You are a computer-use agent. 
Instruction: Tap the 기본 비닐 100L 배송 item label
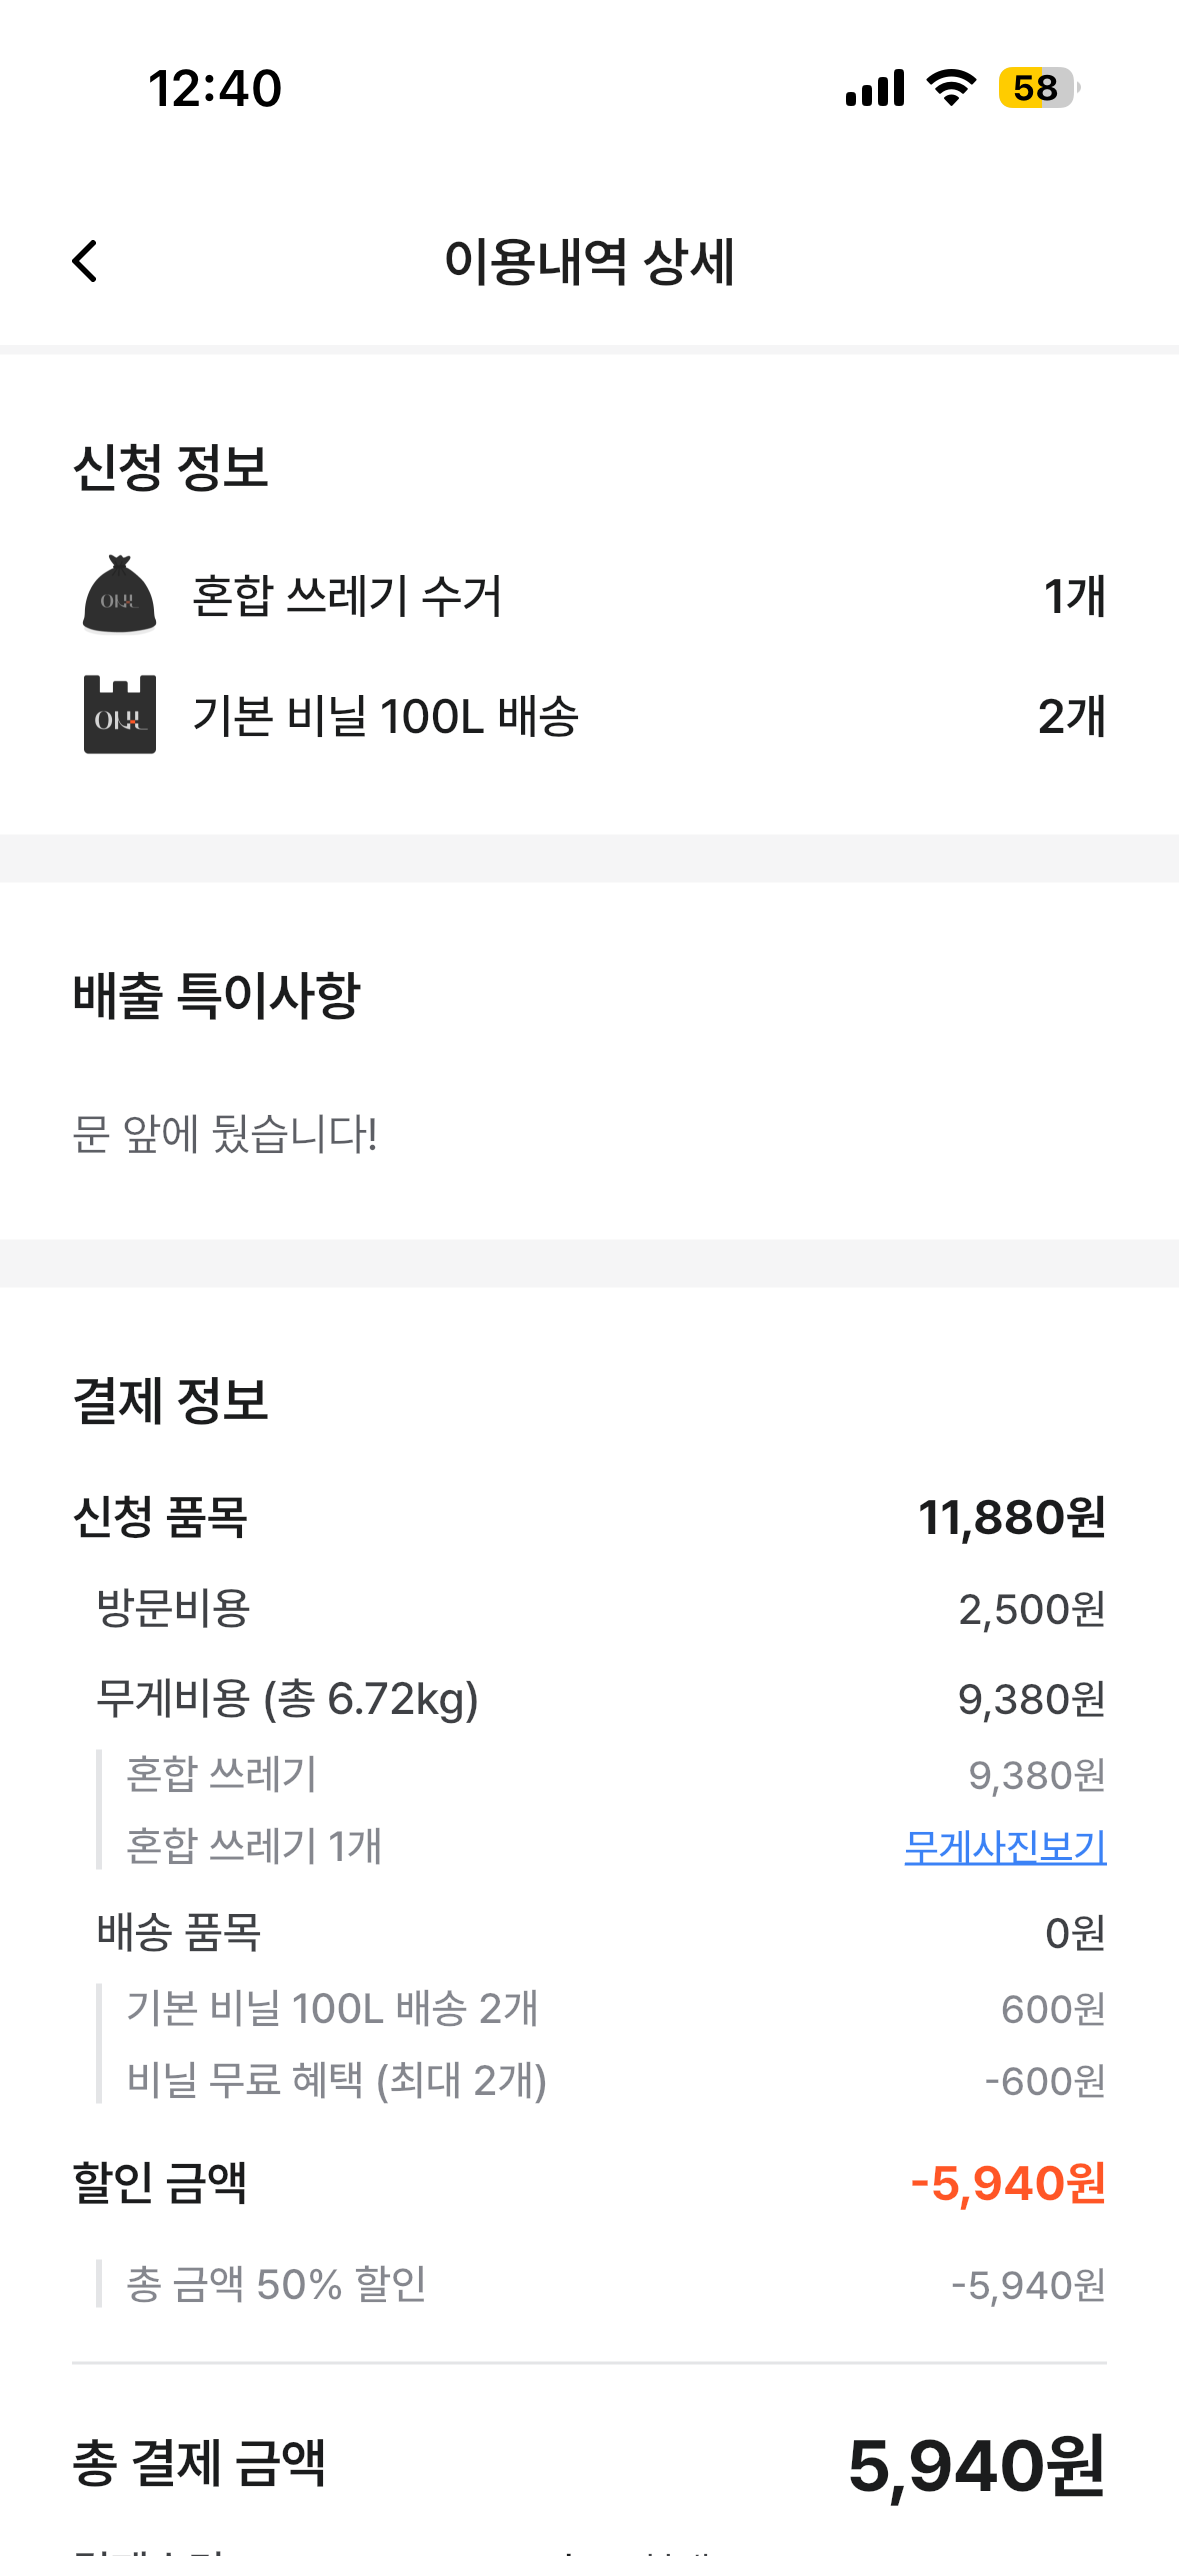[x=385, y=716]
